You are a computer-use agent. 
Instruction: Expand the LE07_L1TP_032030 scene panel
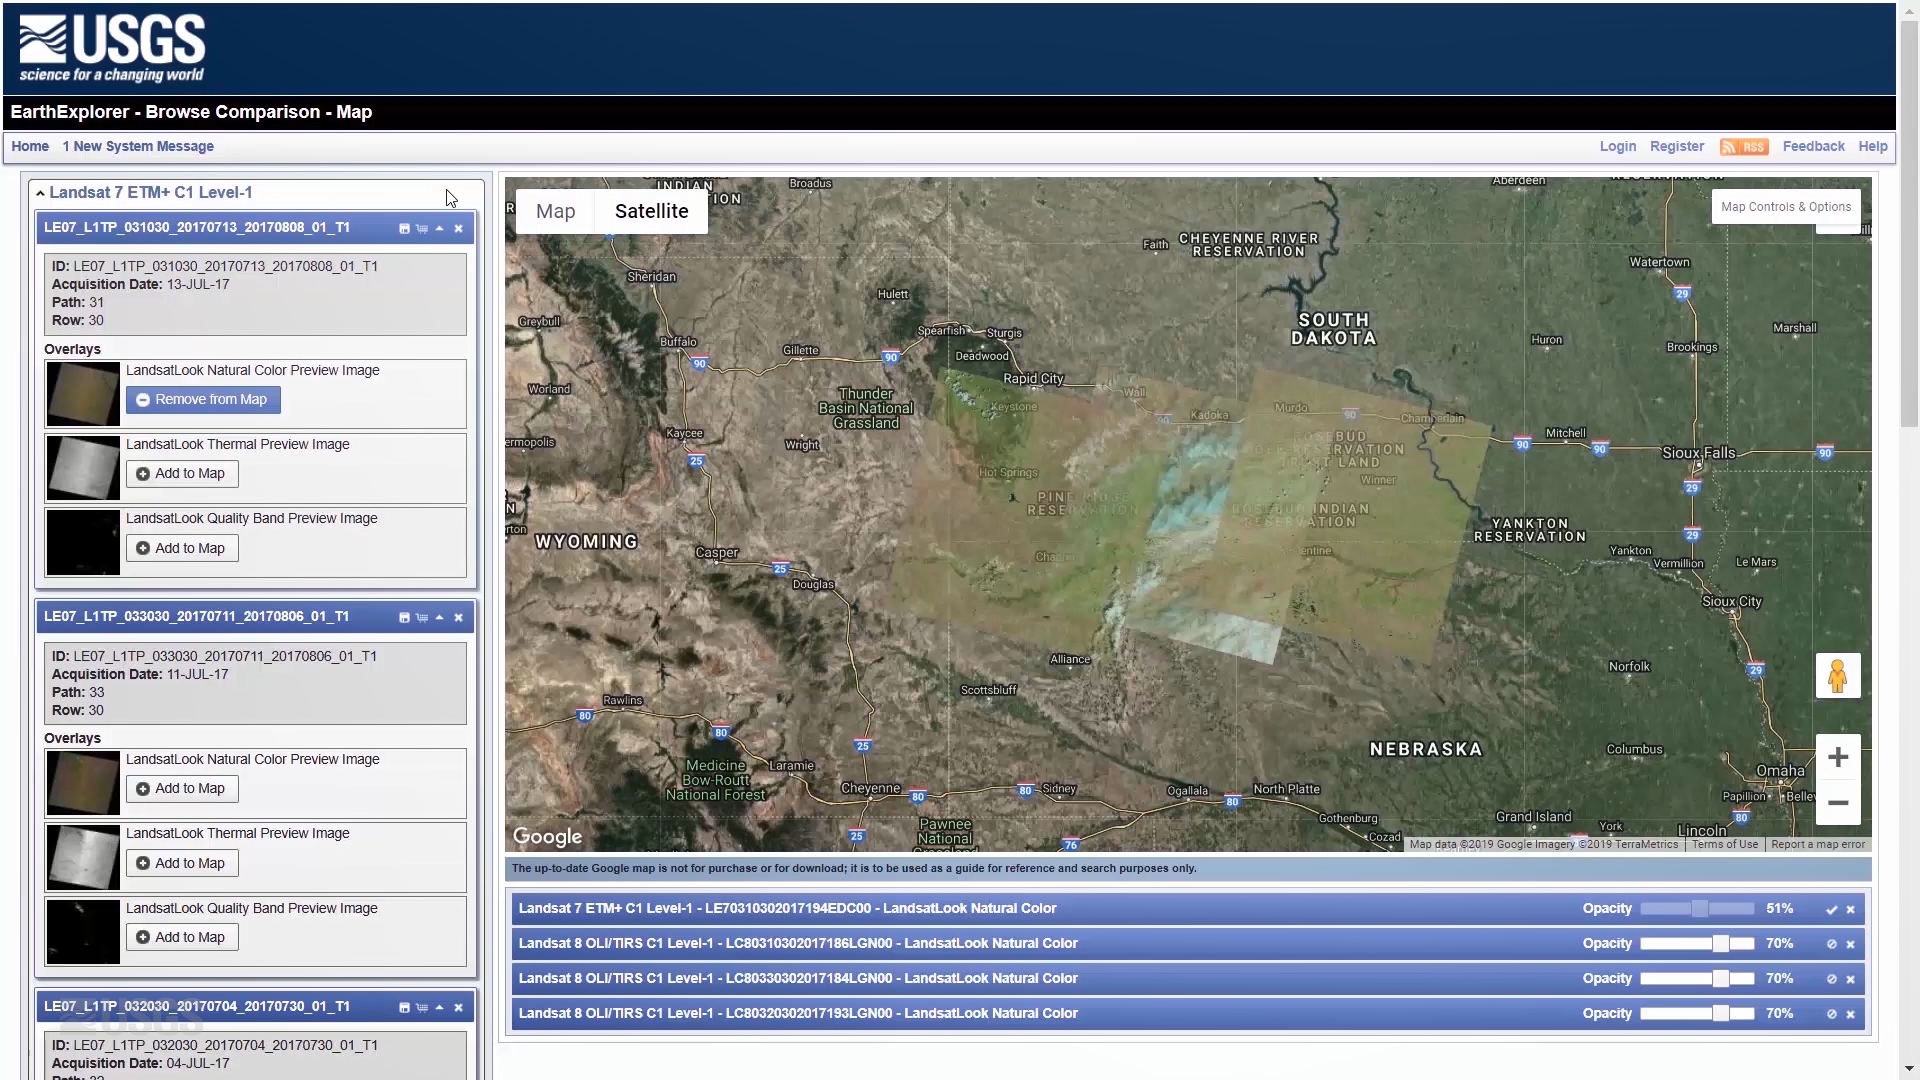tap(440, 1006)
